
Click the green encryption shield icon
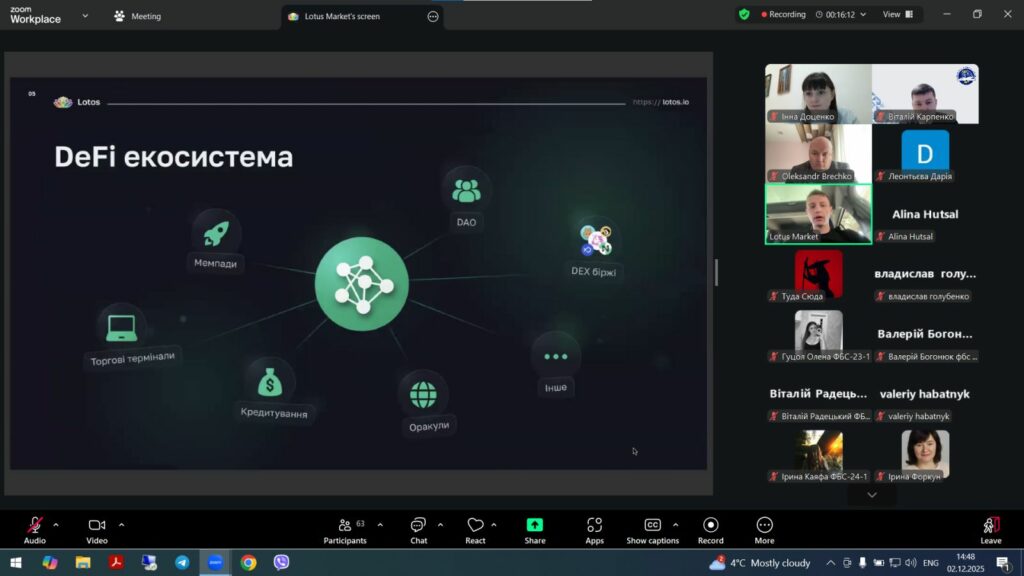tap(744, 15)
